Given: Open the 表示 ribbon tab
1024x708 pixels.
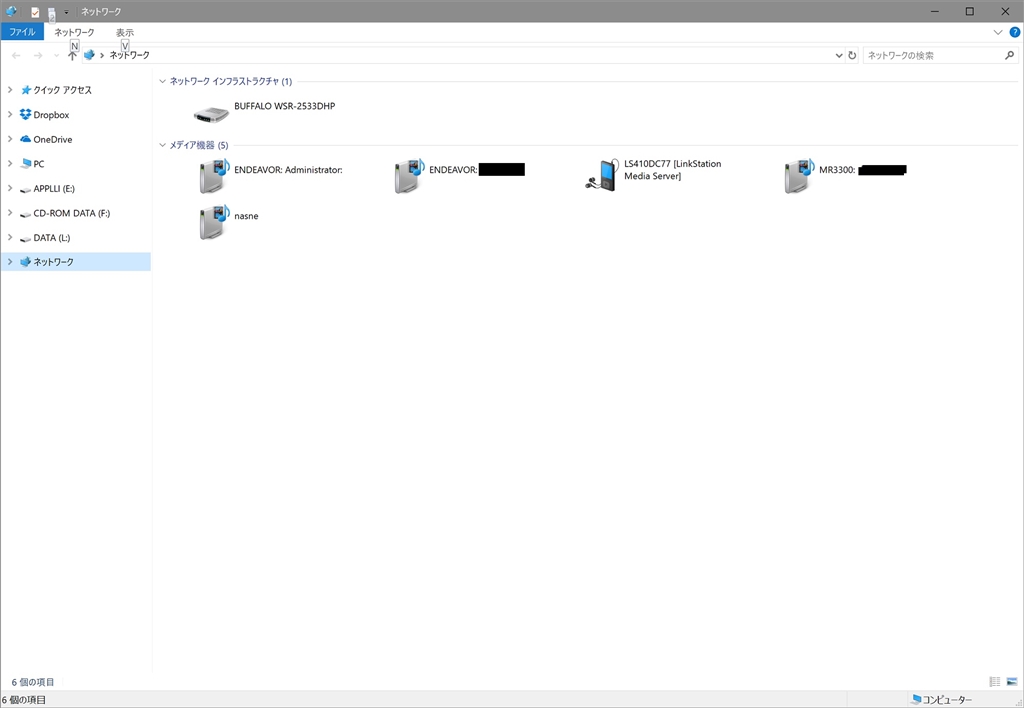Looking at the screenshot, I should (x=125, y=32).
